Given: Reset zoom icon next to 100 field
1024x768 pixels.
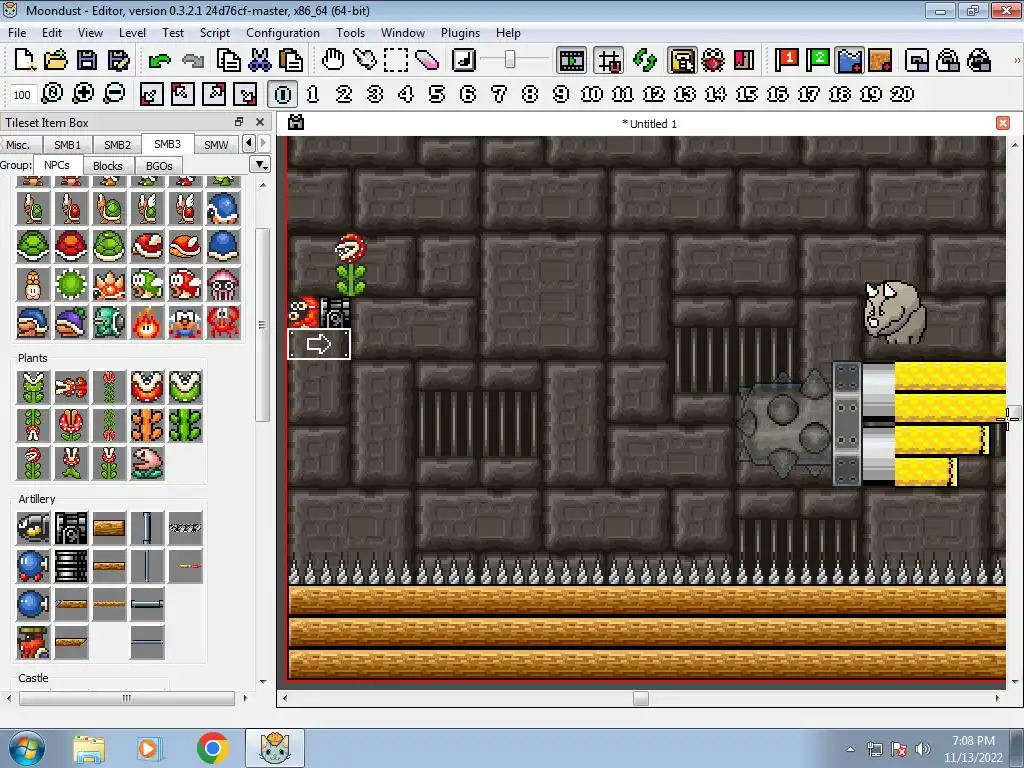Looking at the screenshot, I should click(52, 93).
